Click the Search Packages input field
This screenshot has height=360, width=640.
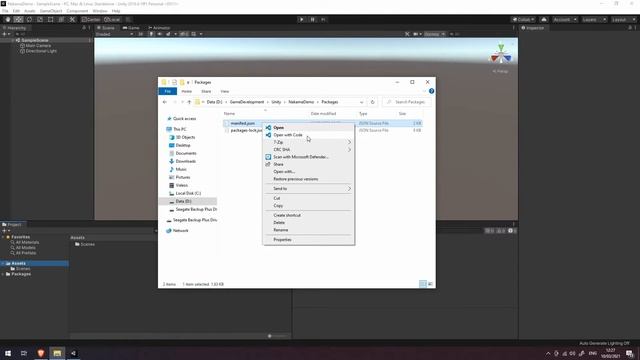tap(407, 102)
